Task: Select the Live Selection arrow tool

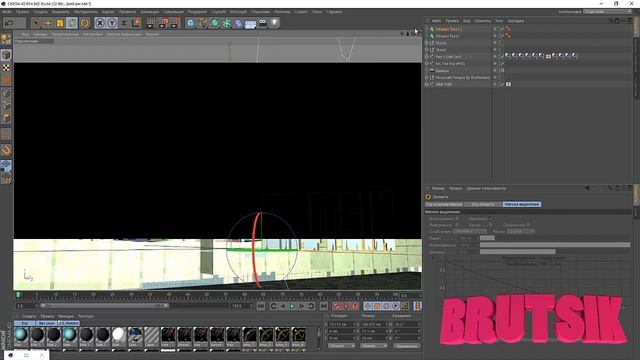Action: pos(36,23)
